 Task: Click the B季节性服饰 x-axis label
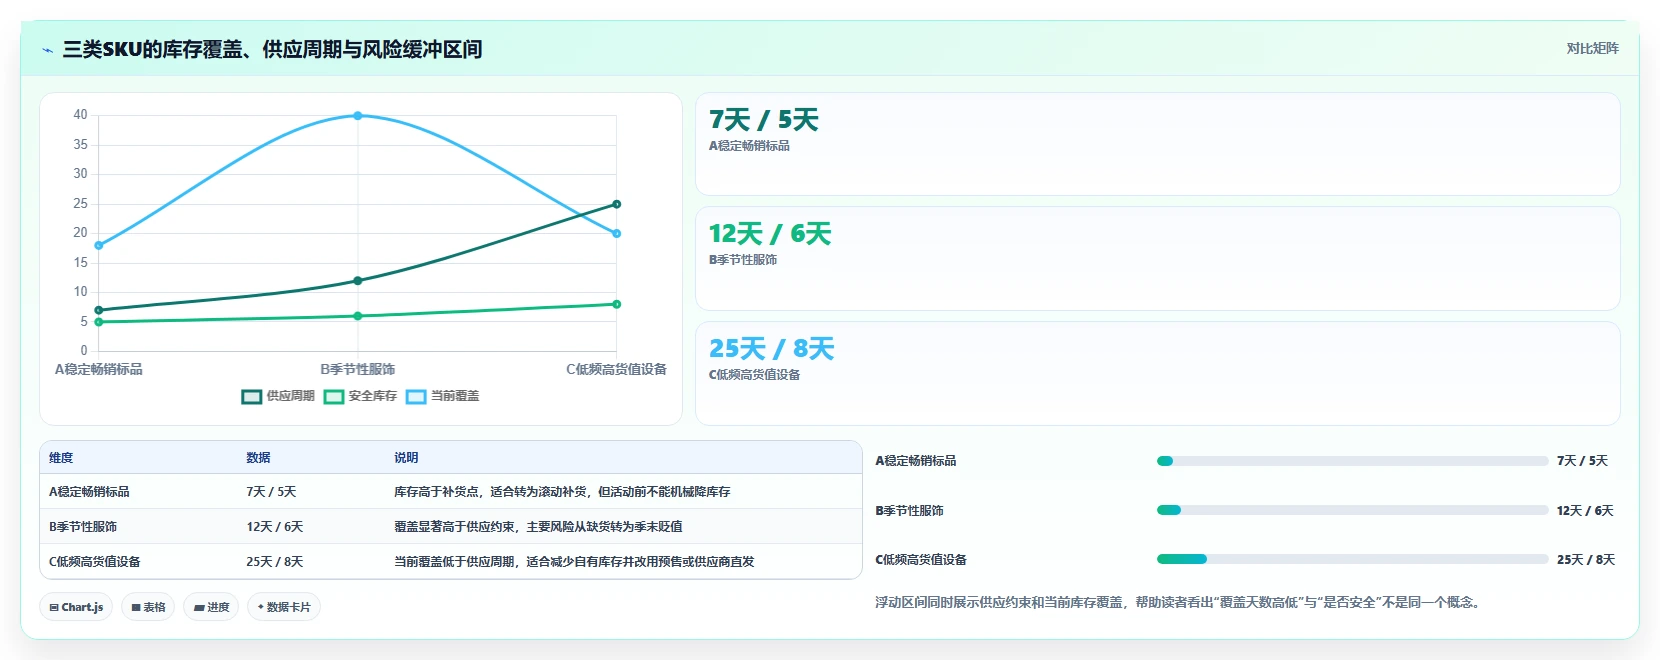pyautogui.click(x=358, y=370)
